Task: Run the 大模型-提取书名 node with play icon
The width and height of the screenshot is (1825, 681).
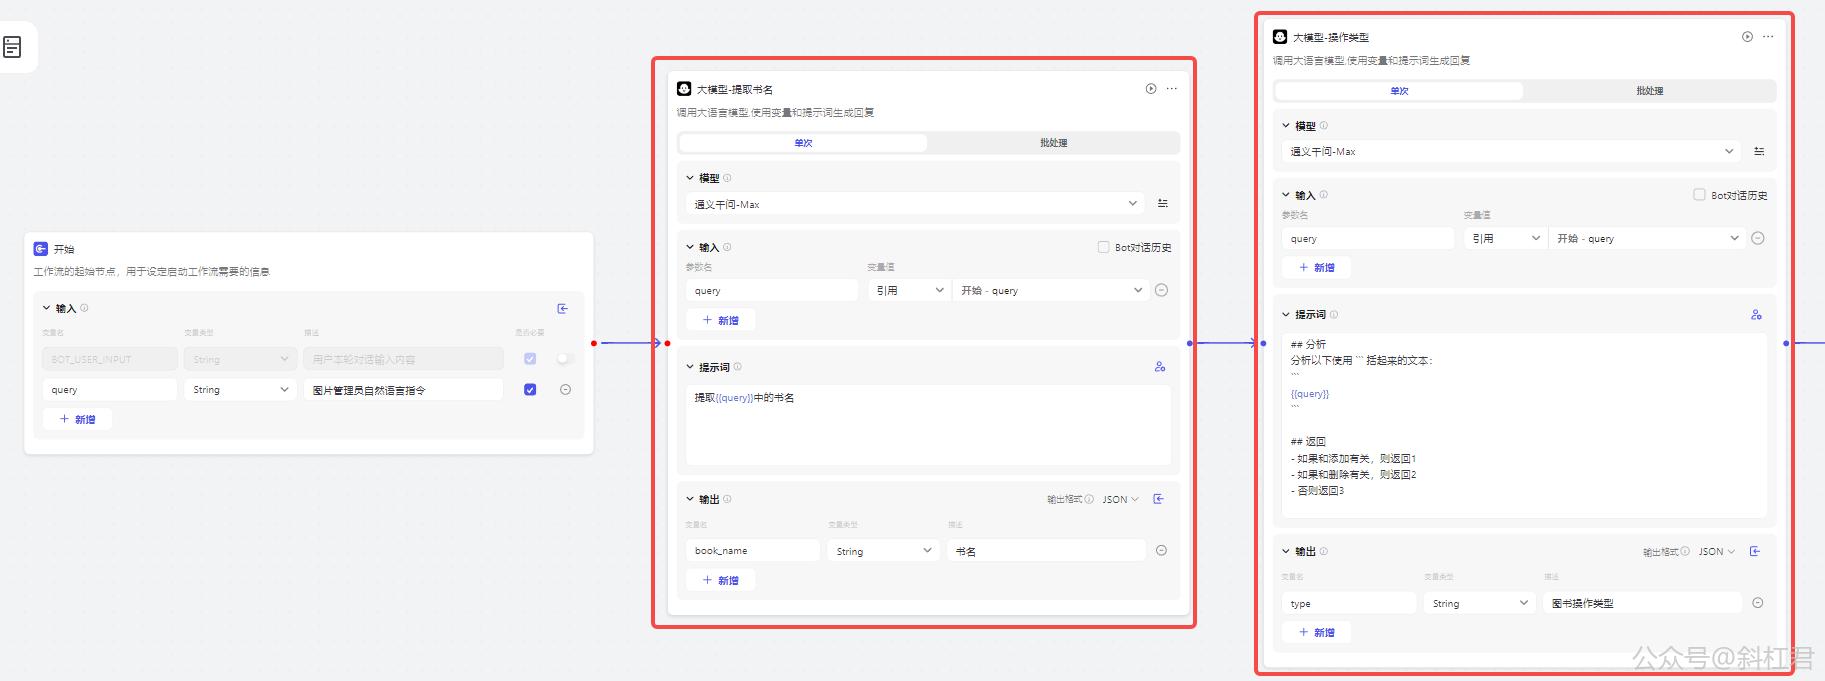Action: pyautogui.click(x=1151, y=89)
